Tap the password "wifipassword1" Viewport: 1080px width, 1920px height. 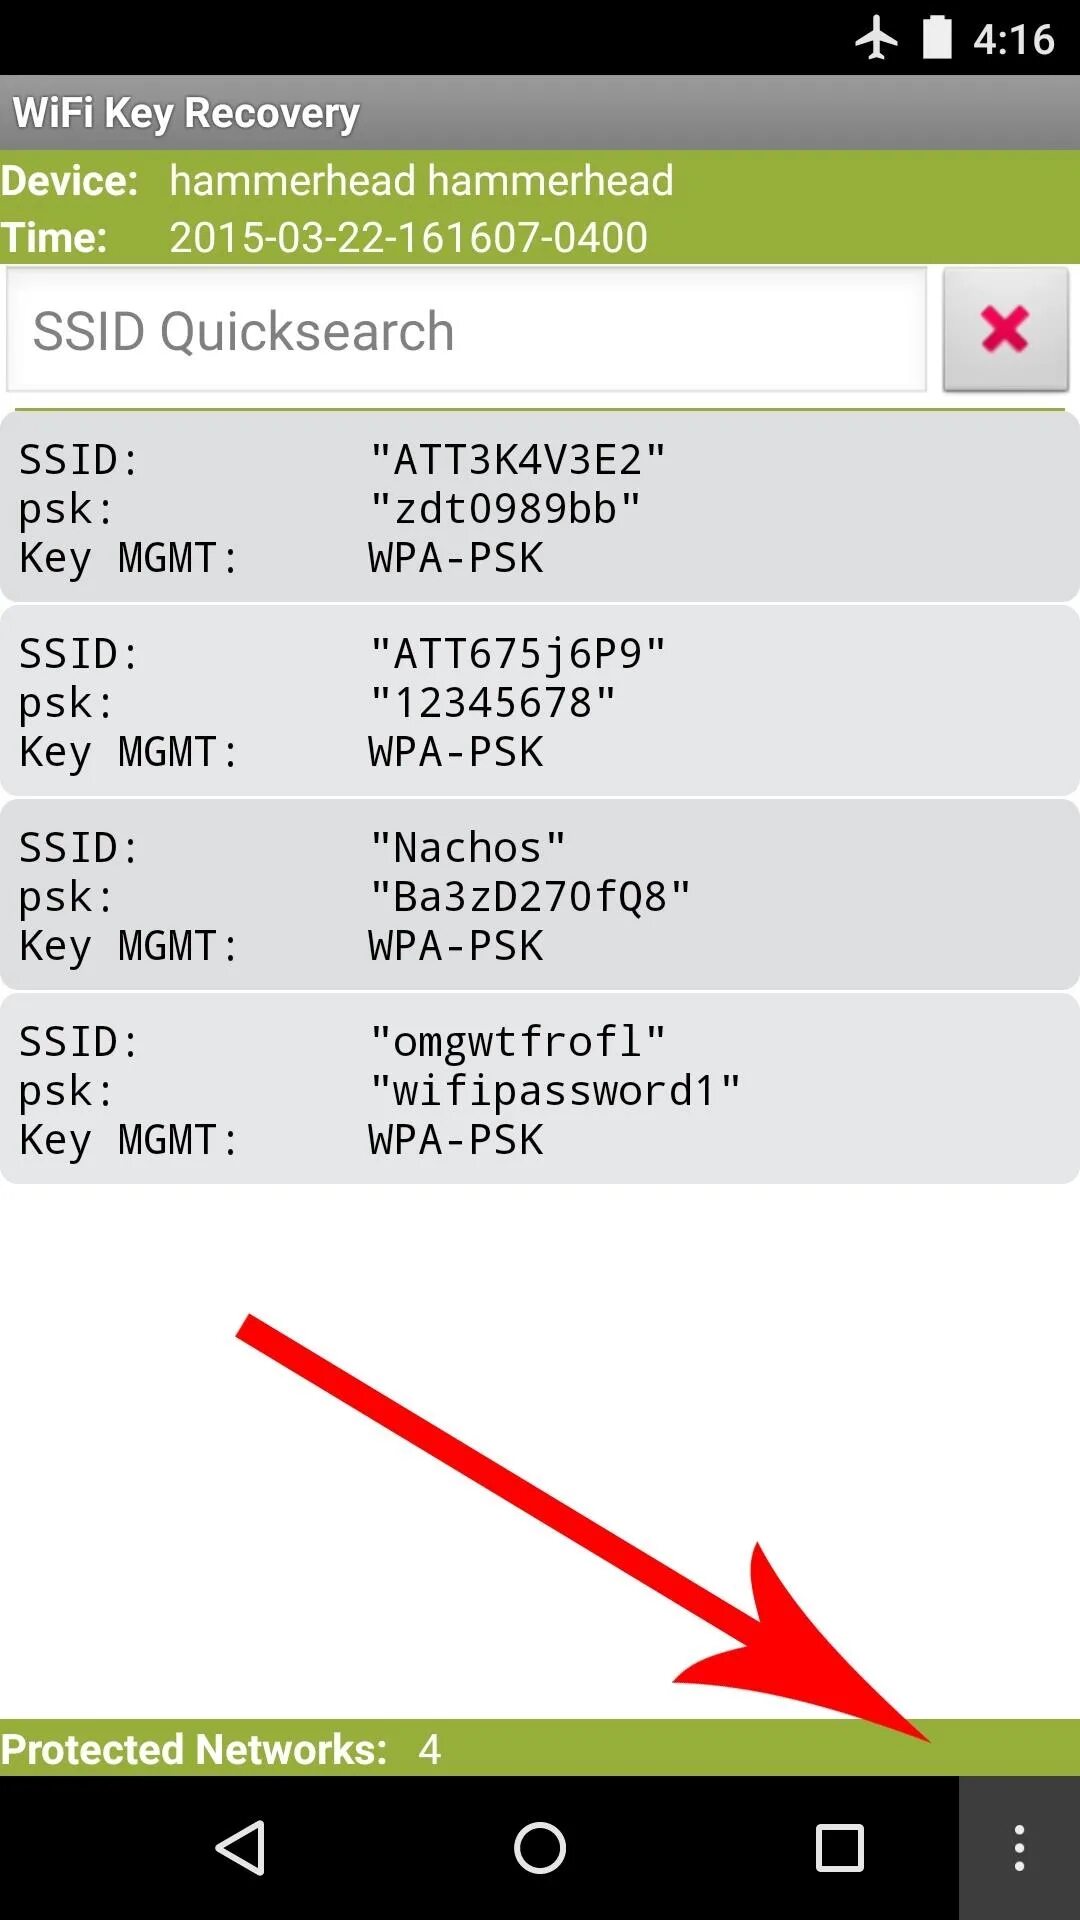pos(555,1091)
